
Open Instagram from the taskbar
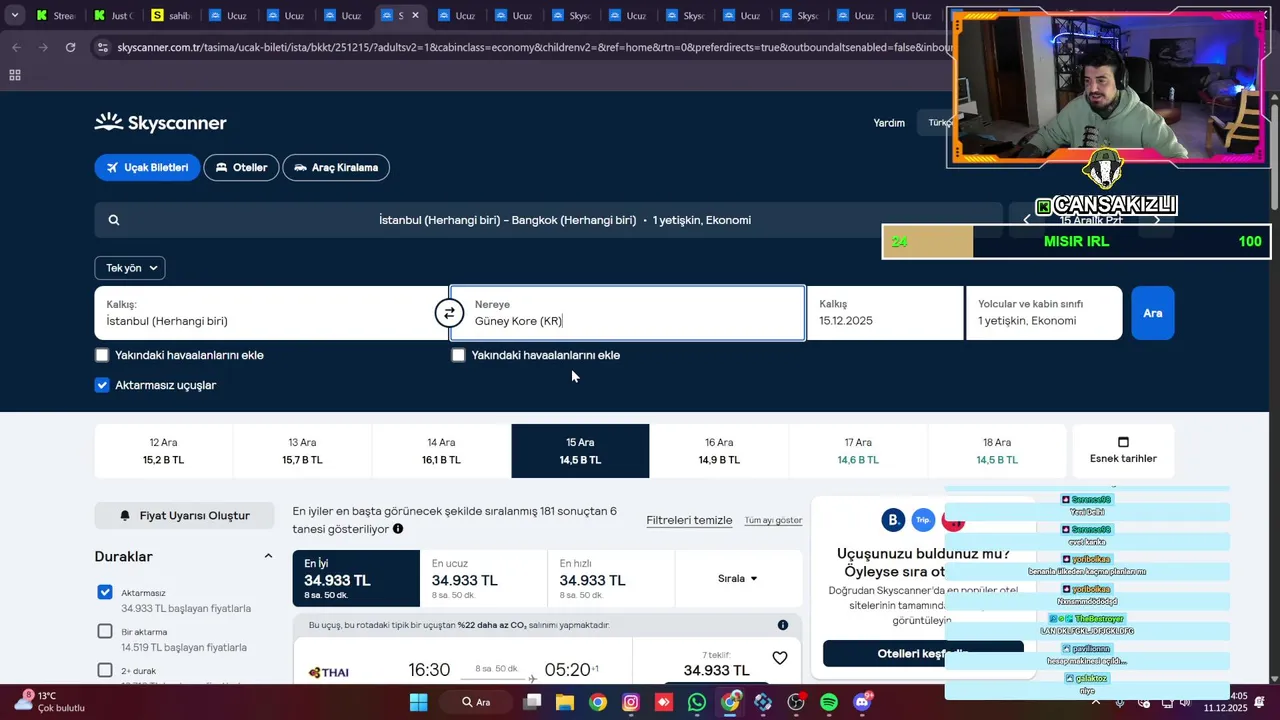tap(630, 702)
